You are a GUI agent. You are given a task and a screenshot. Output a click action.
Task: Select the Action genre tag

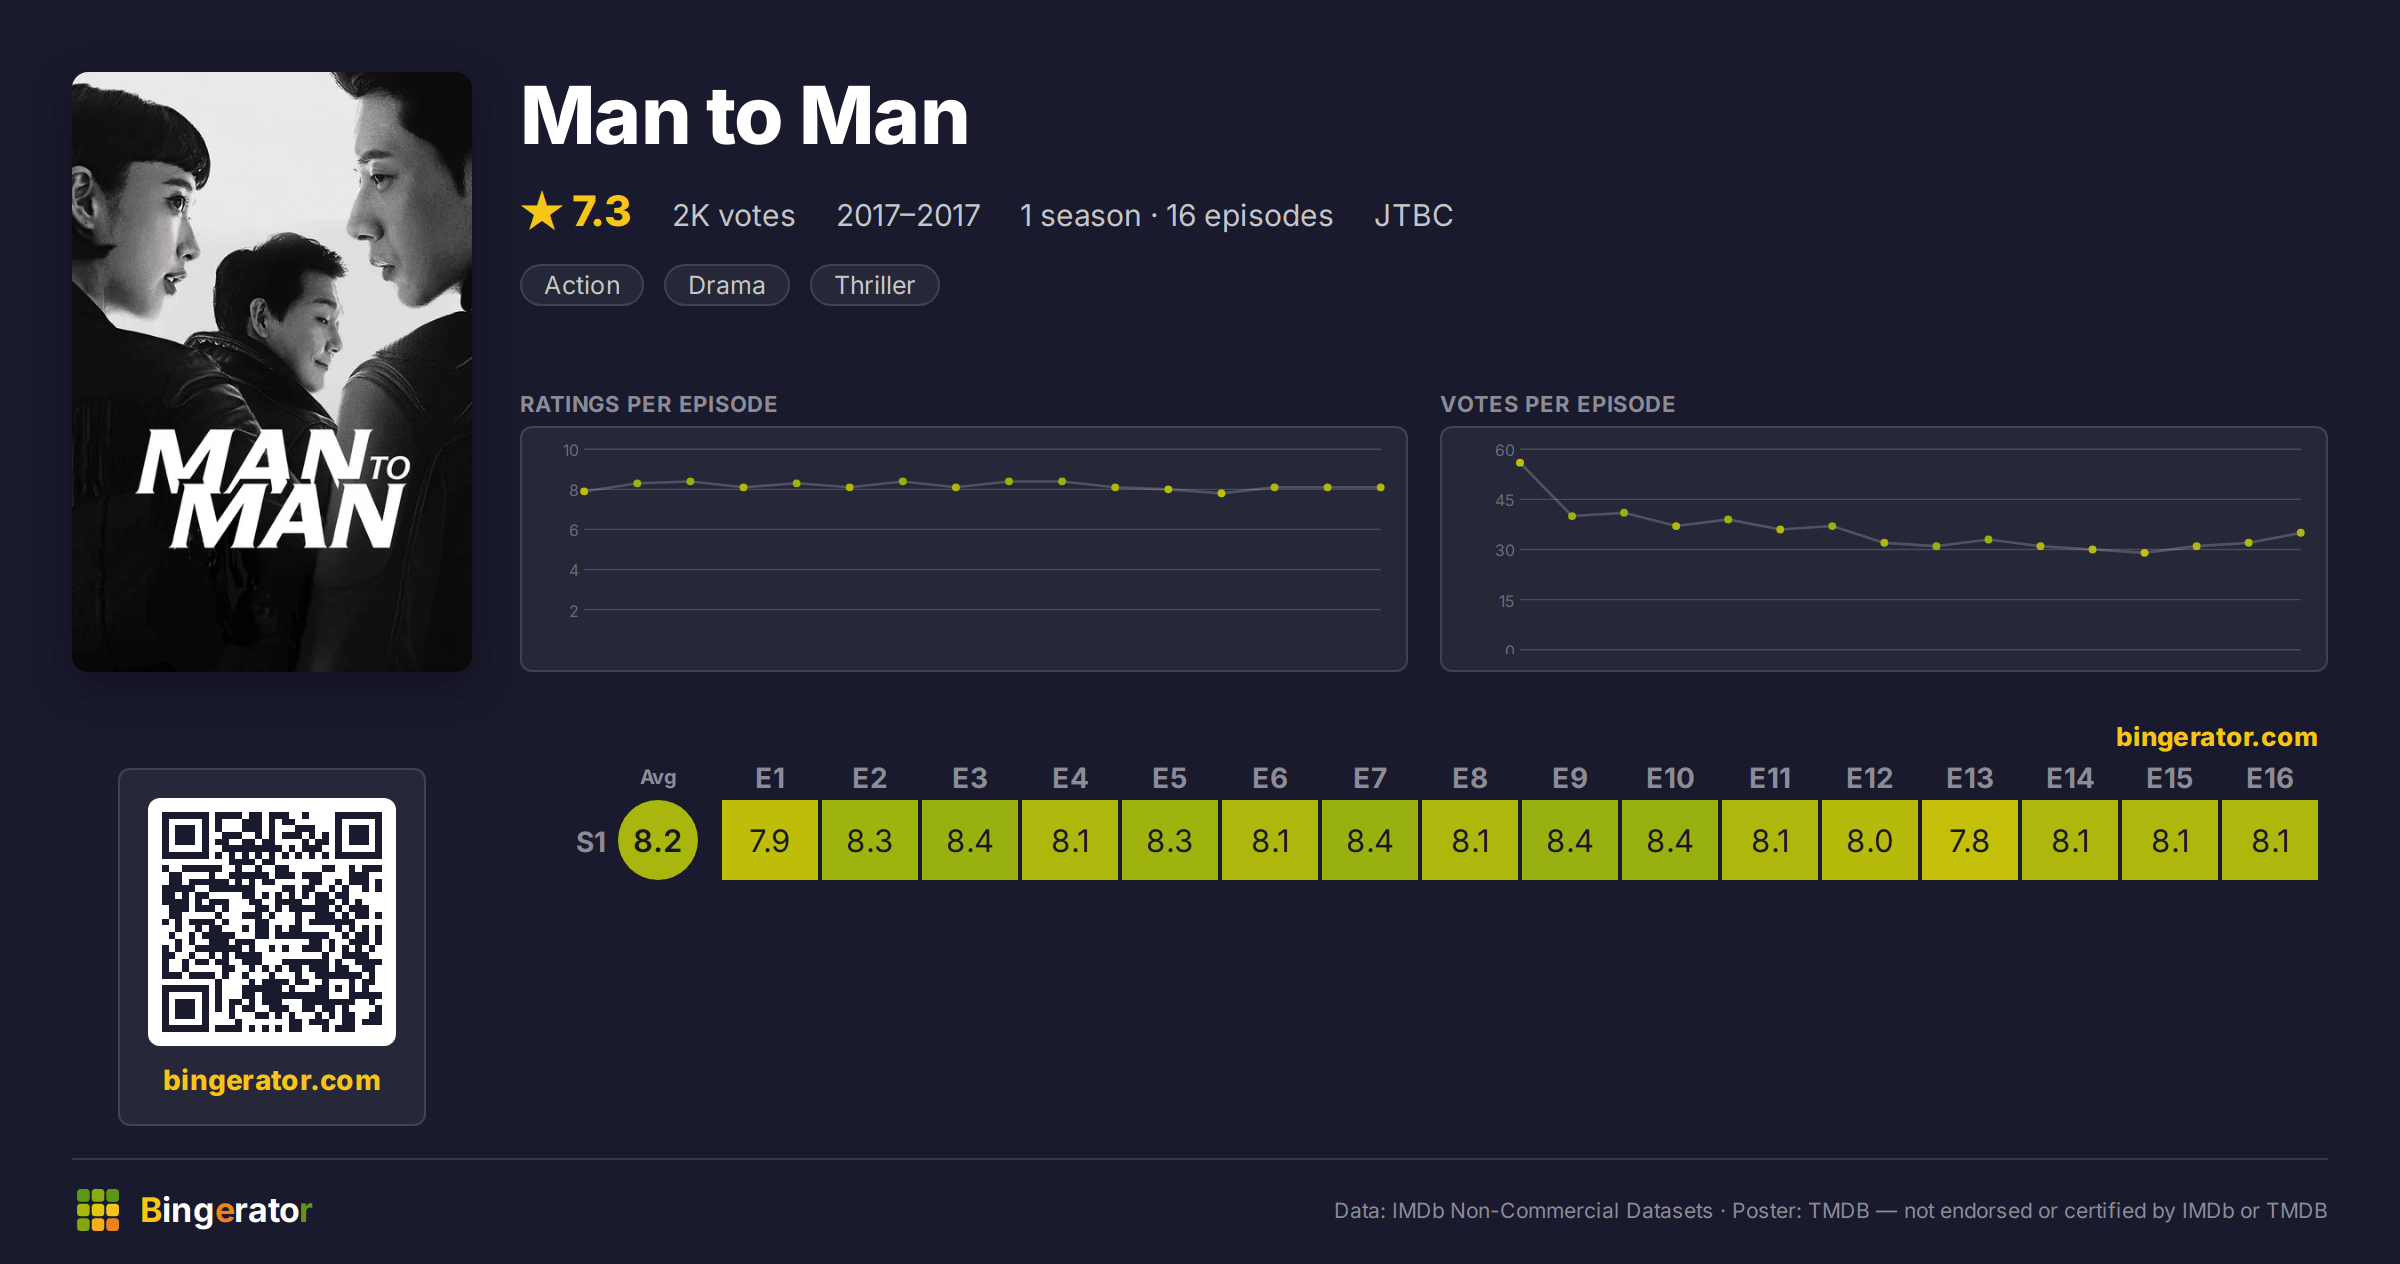582,285
